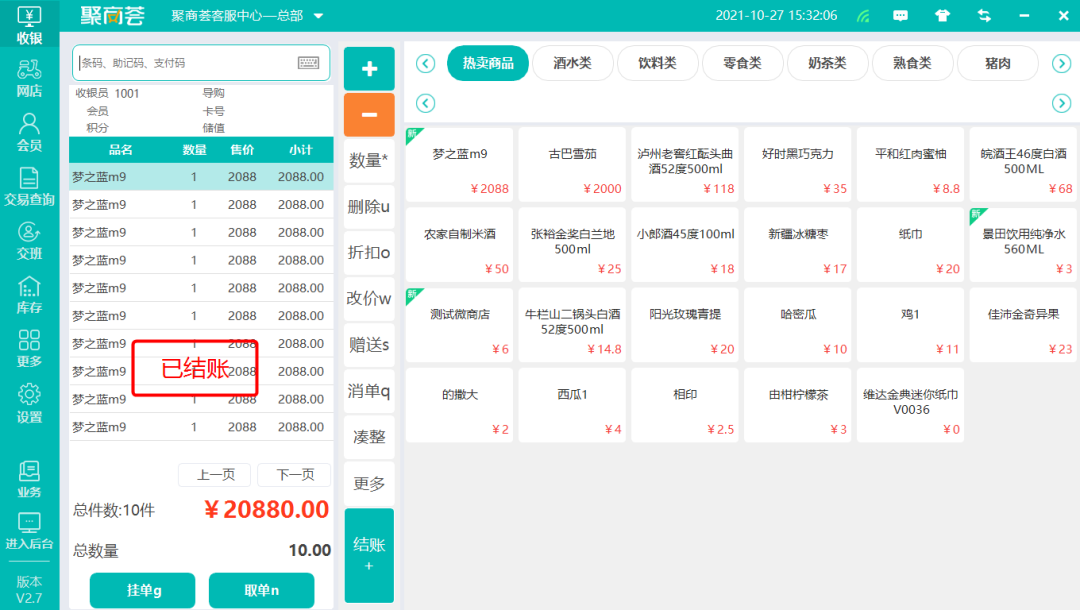Click the barcode search input field
1080x610 pixels.
(x=185, y=63)
